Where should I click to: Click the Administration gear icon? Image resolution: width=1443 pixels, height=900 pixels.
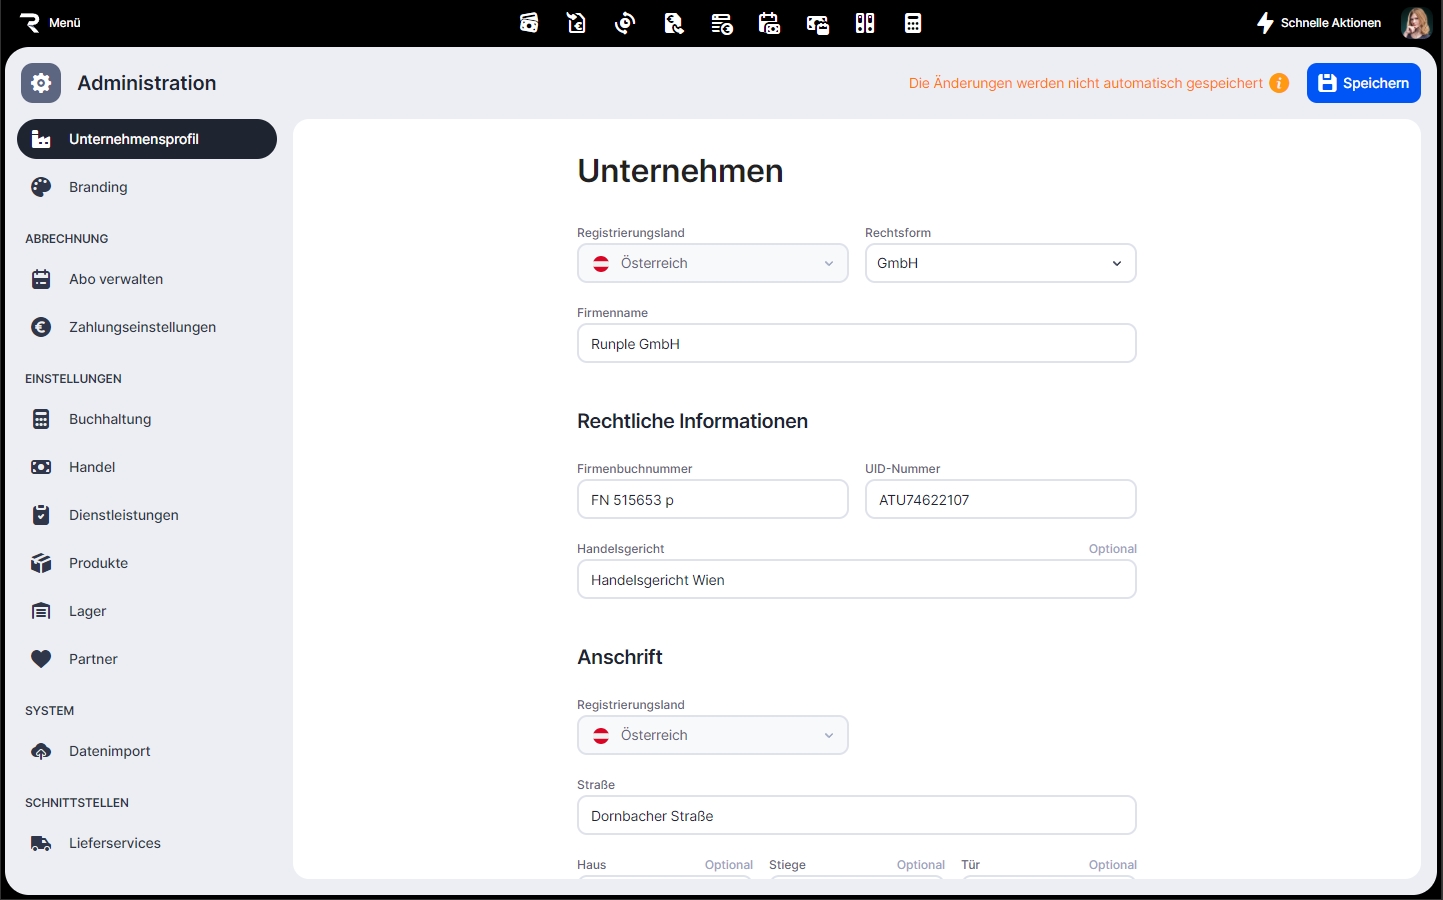pyautogui.click(x=41, y=83)
